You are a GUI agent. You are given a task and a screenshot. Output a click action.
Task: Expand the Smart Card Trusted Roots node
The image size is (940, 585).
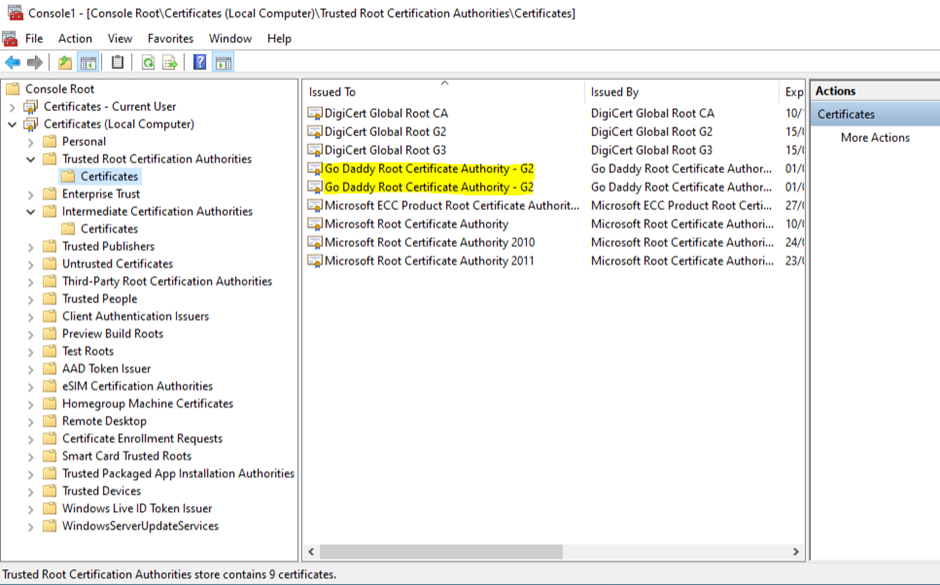click(31, 457)
